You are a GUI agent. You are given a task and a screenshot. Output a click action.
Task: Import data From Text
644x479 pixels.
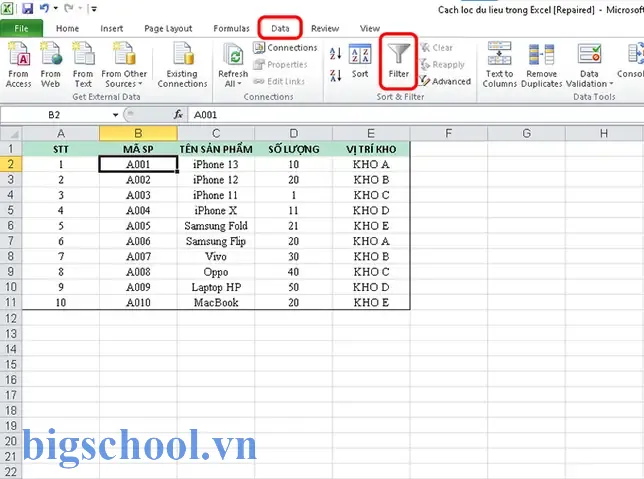(x=83, y=65)
